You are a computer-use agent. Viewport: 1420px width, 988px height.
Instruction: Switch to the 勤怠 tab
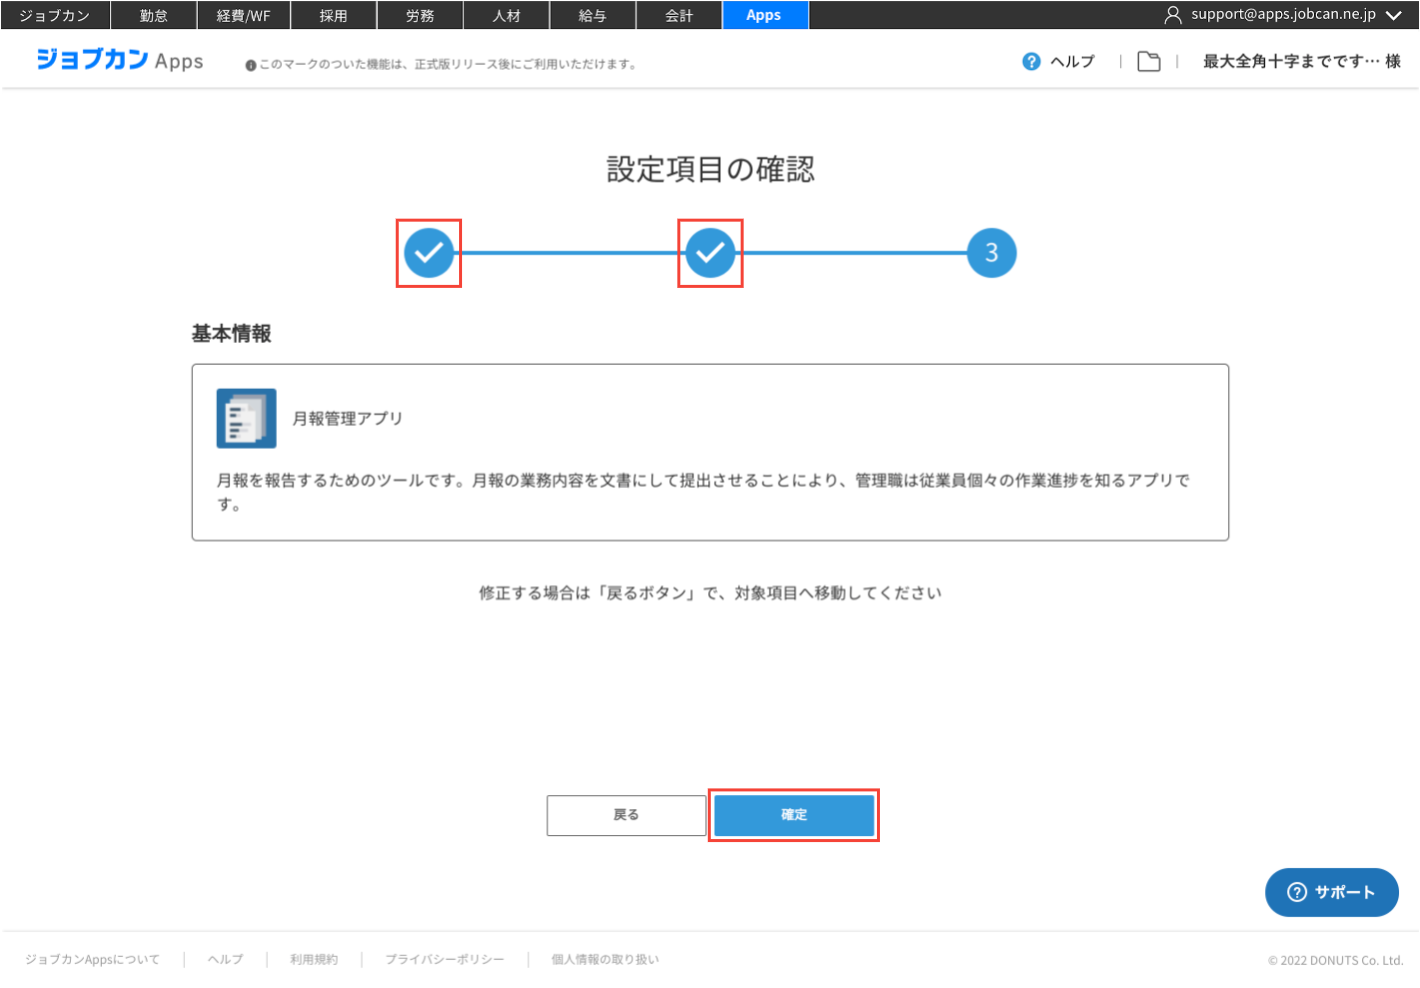[154, 15]
